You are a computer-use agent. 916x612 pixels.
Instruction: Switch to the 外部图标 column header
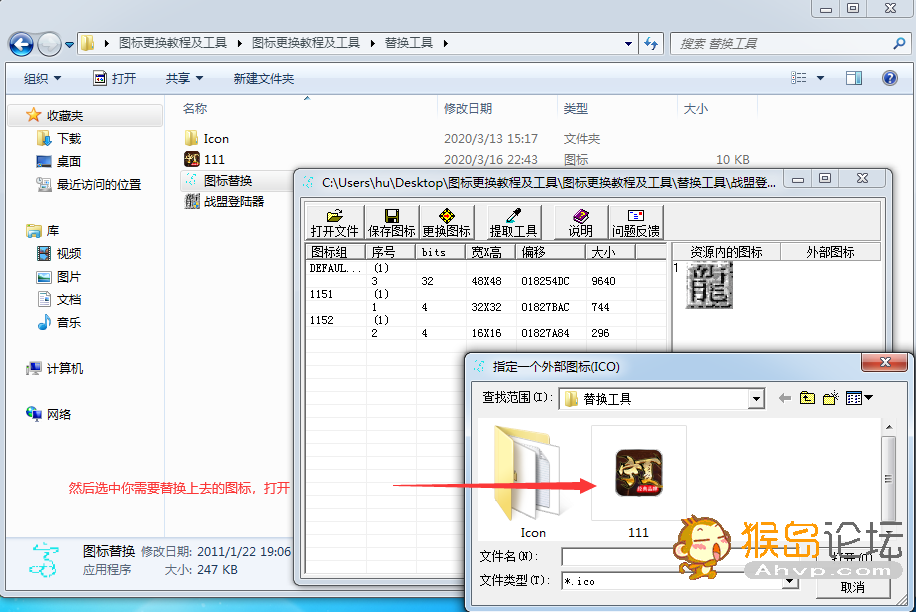point(830,252)
